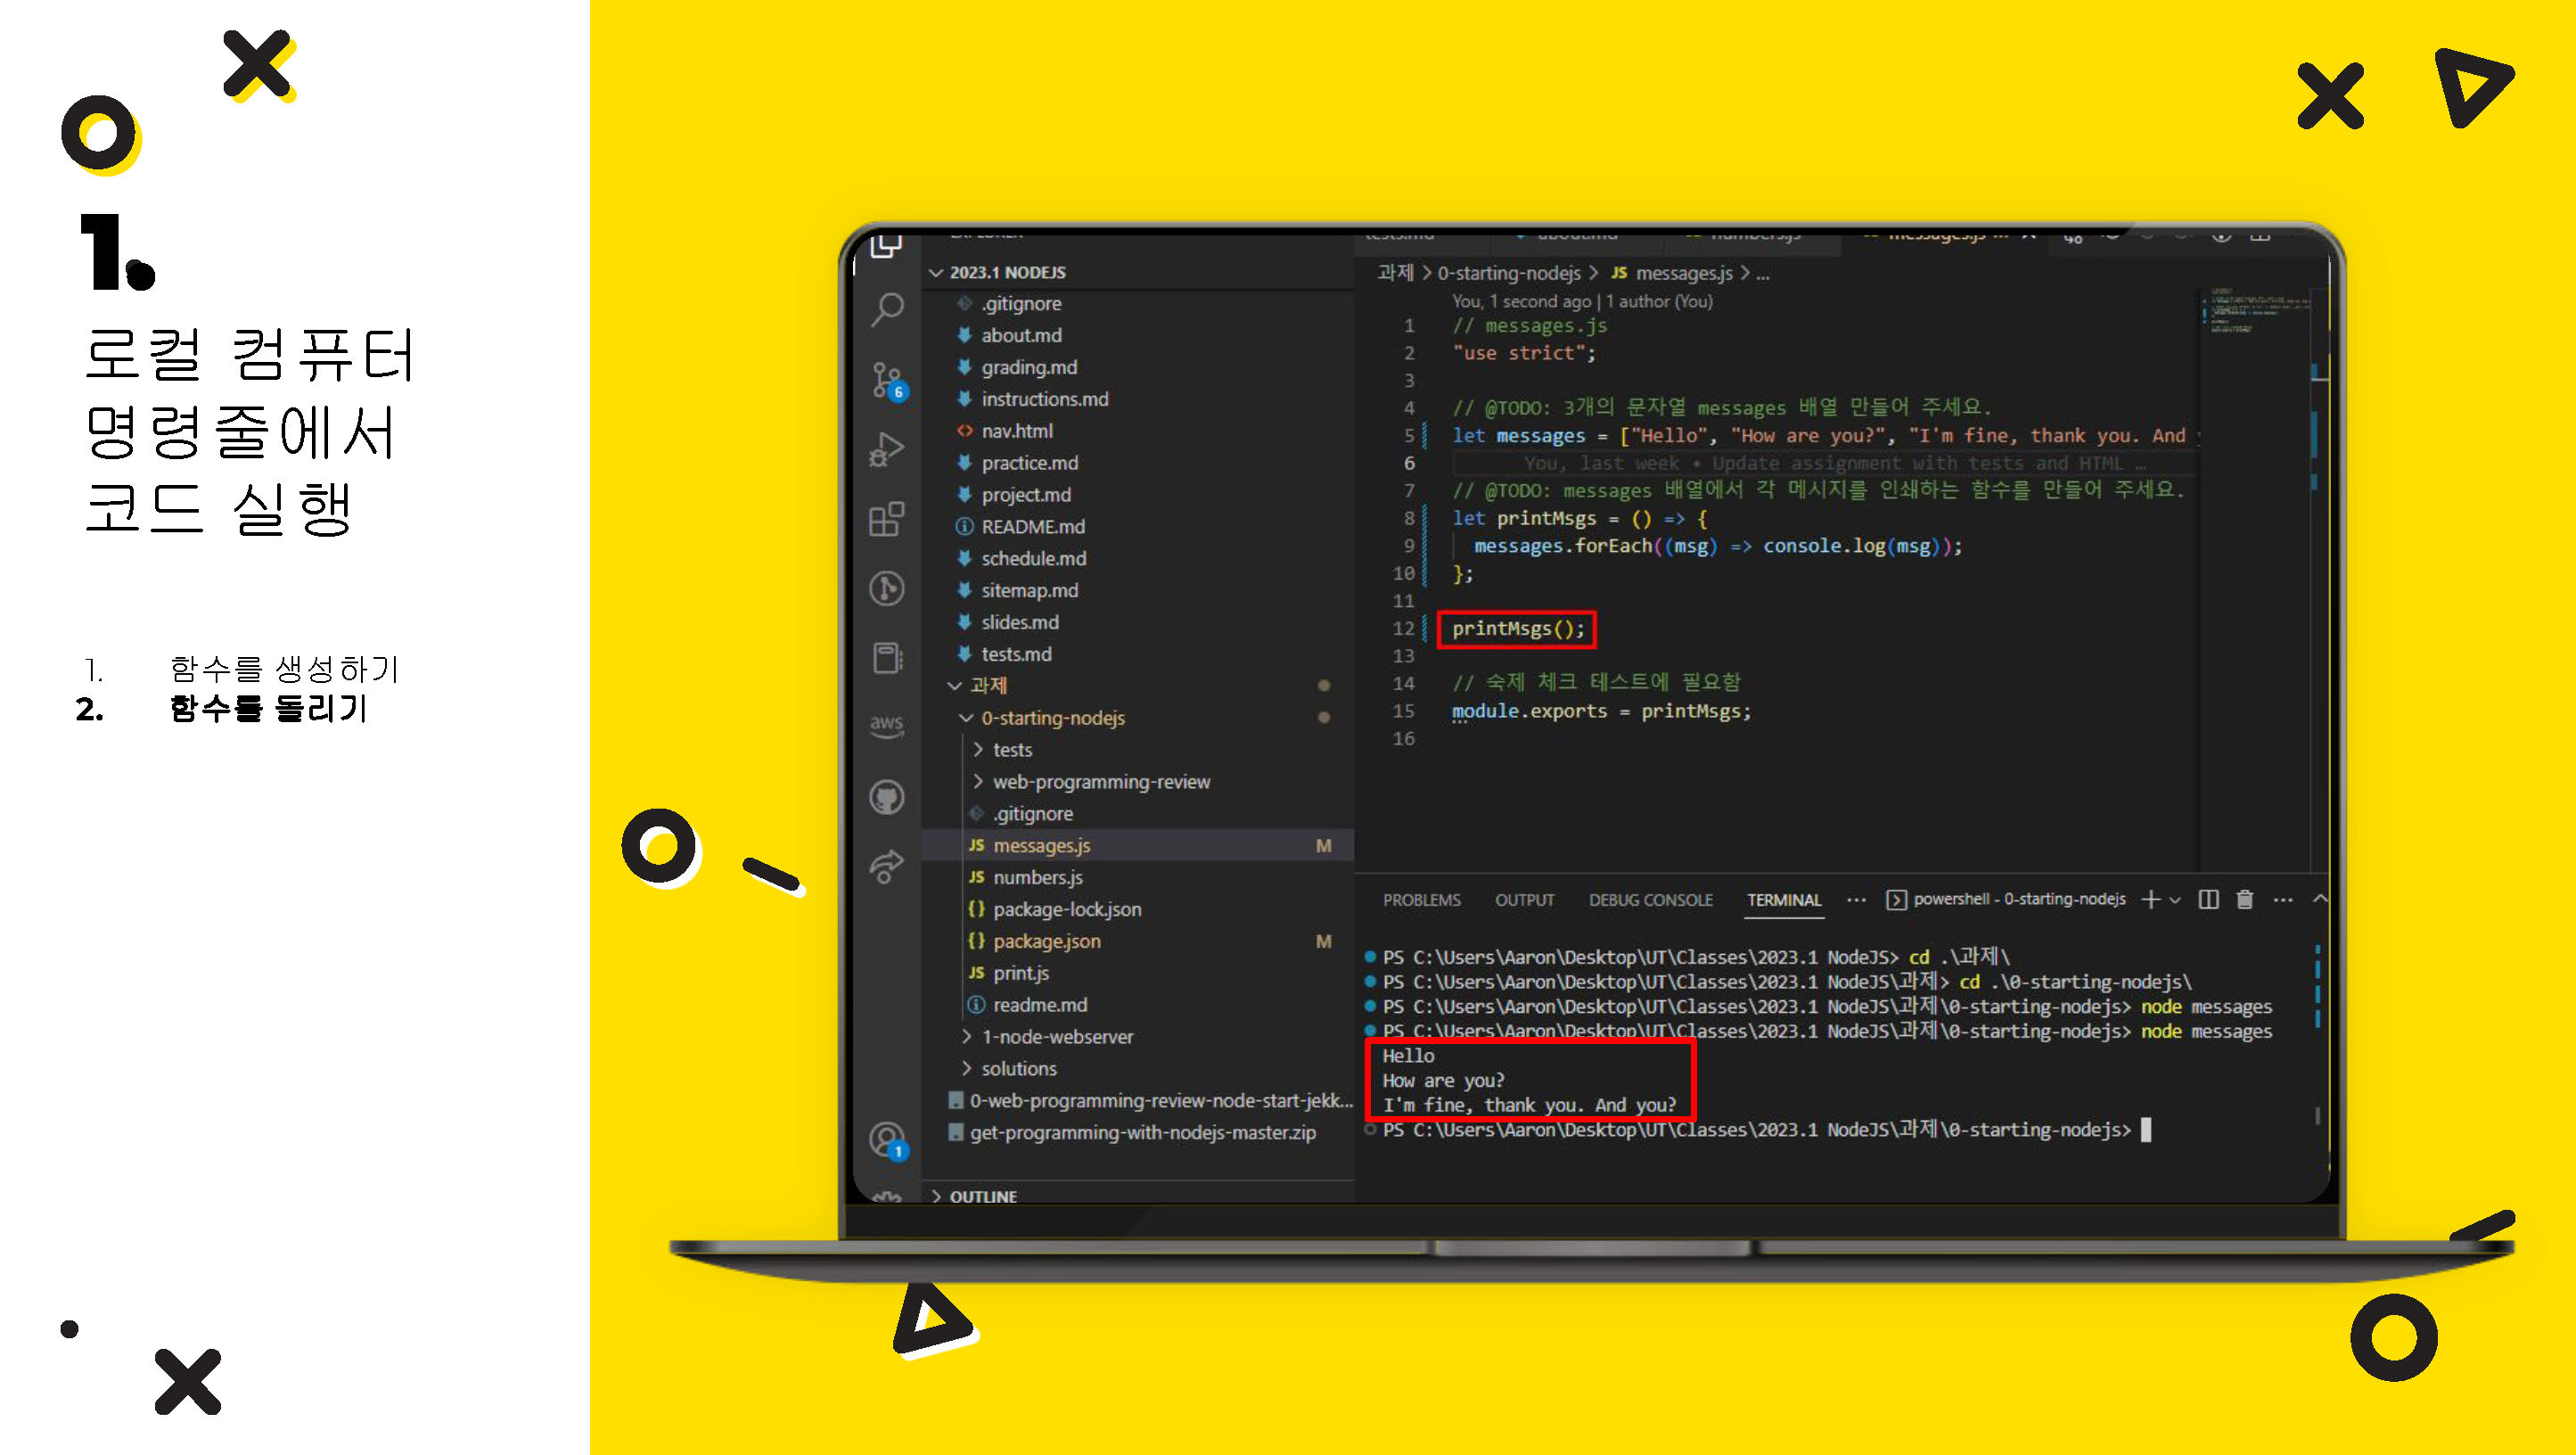Expand the web-programming-review folder
The width and height of the screenshot is (2576, 1455).
tap(978, 782)
